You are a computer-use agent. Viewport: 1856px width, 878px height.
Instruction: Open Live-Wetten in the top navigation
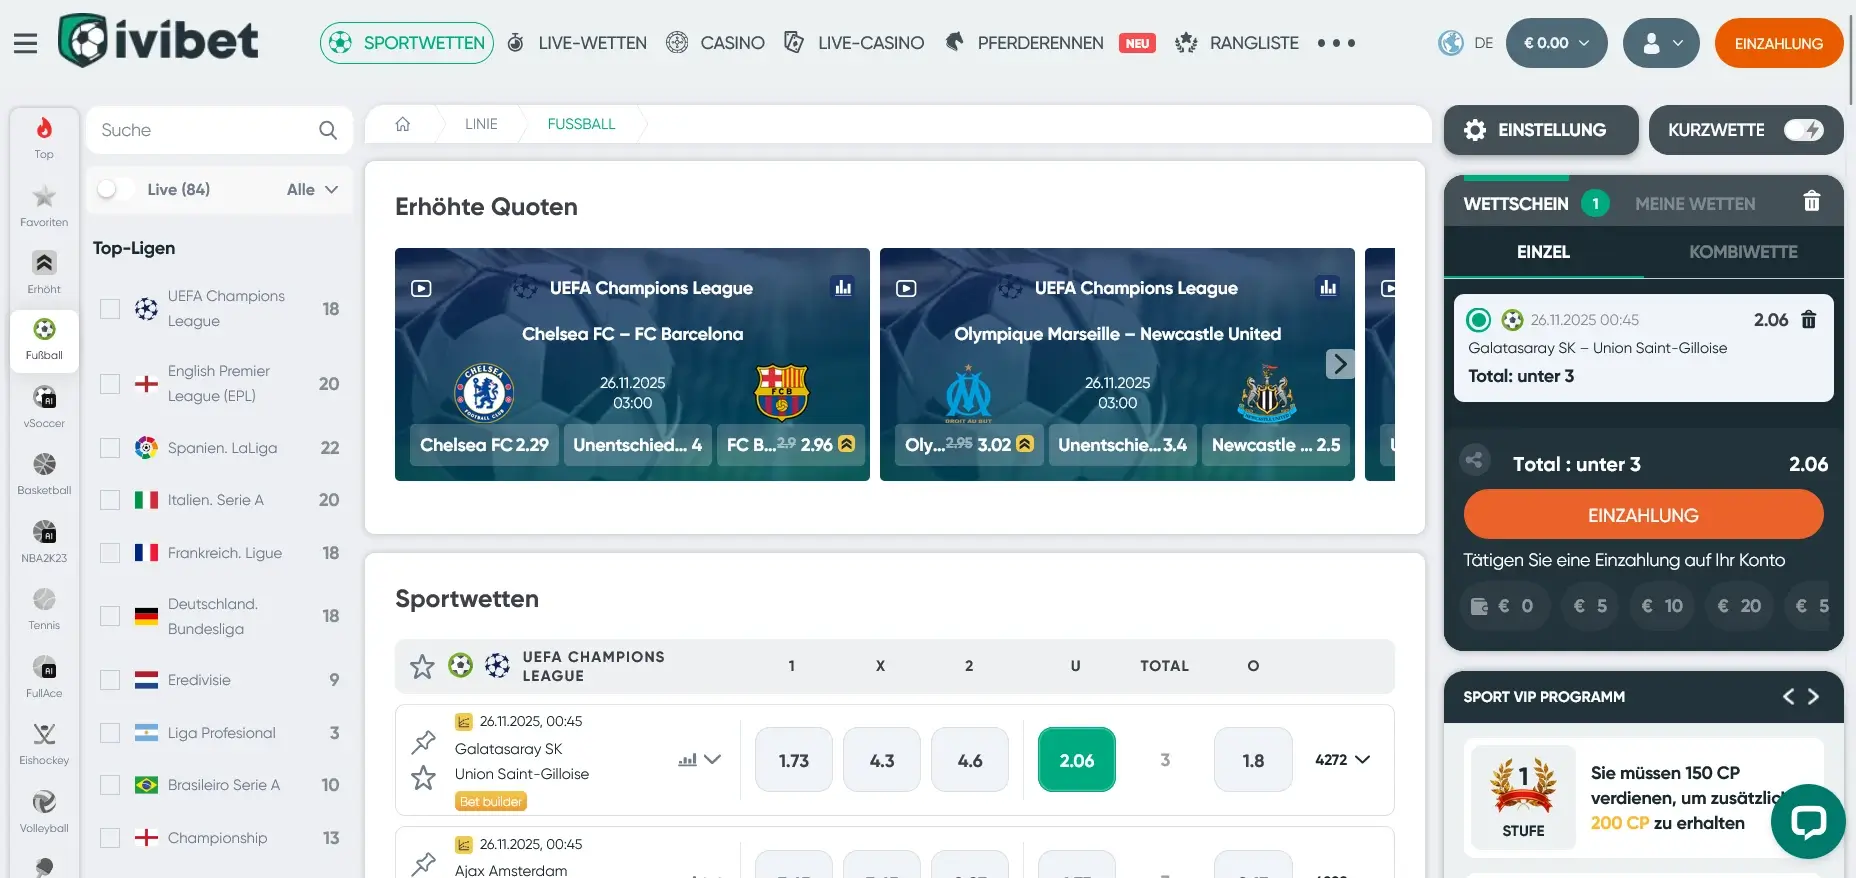[x=577, y=43]
